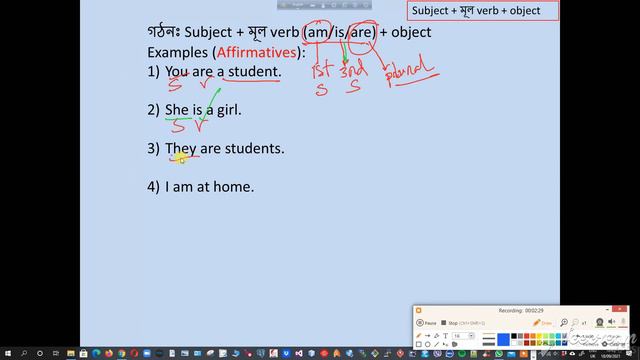Open Microsoft Store from taskbar
The width and height of the screenshot is (640, 360).
coord(83,353)
